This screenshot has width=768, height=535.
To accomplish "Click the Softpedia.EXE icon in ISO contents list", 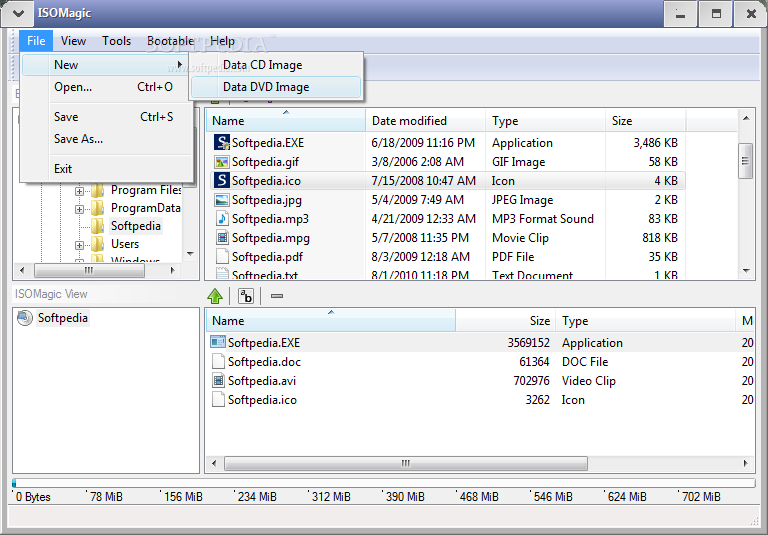I will [218, 342].
